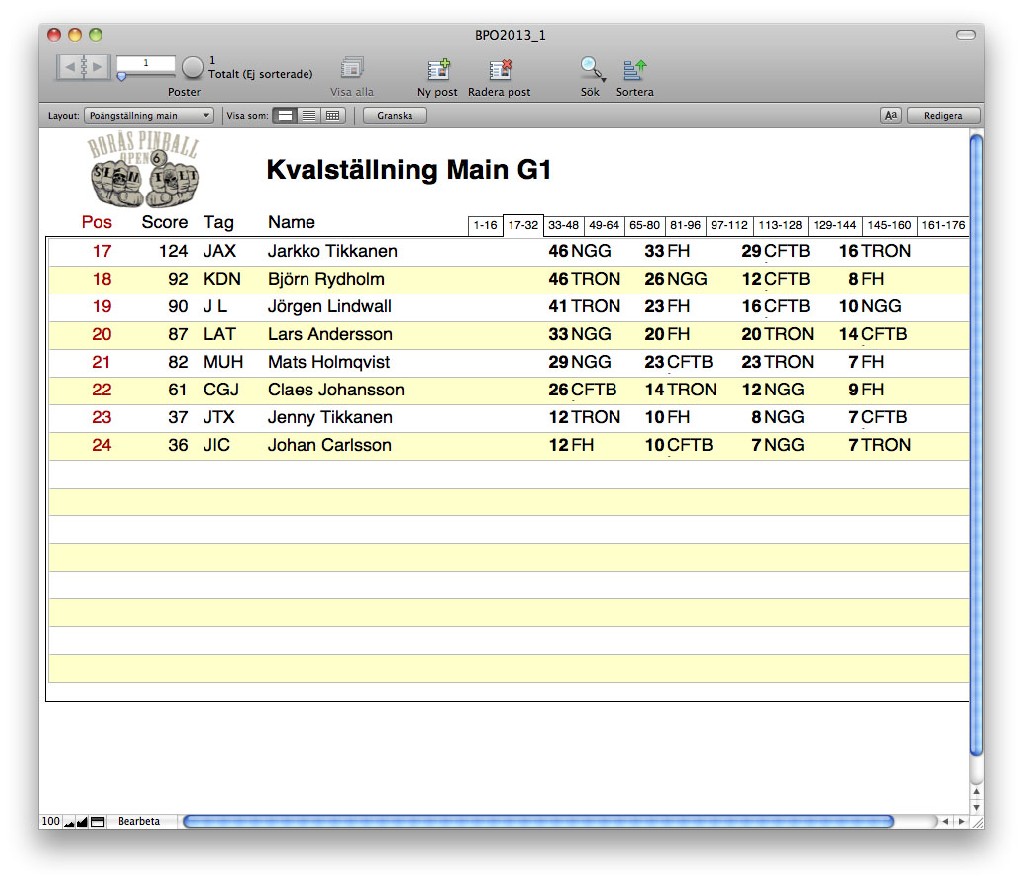This screenshot has height=884, width=1024.
Task: Click the Aa formatting bar button
Action: pos(891,116)
